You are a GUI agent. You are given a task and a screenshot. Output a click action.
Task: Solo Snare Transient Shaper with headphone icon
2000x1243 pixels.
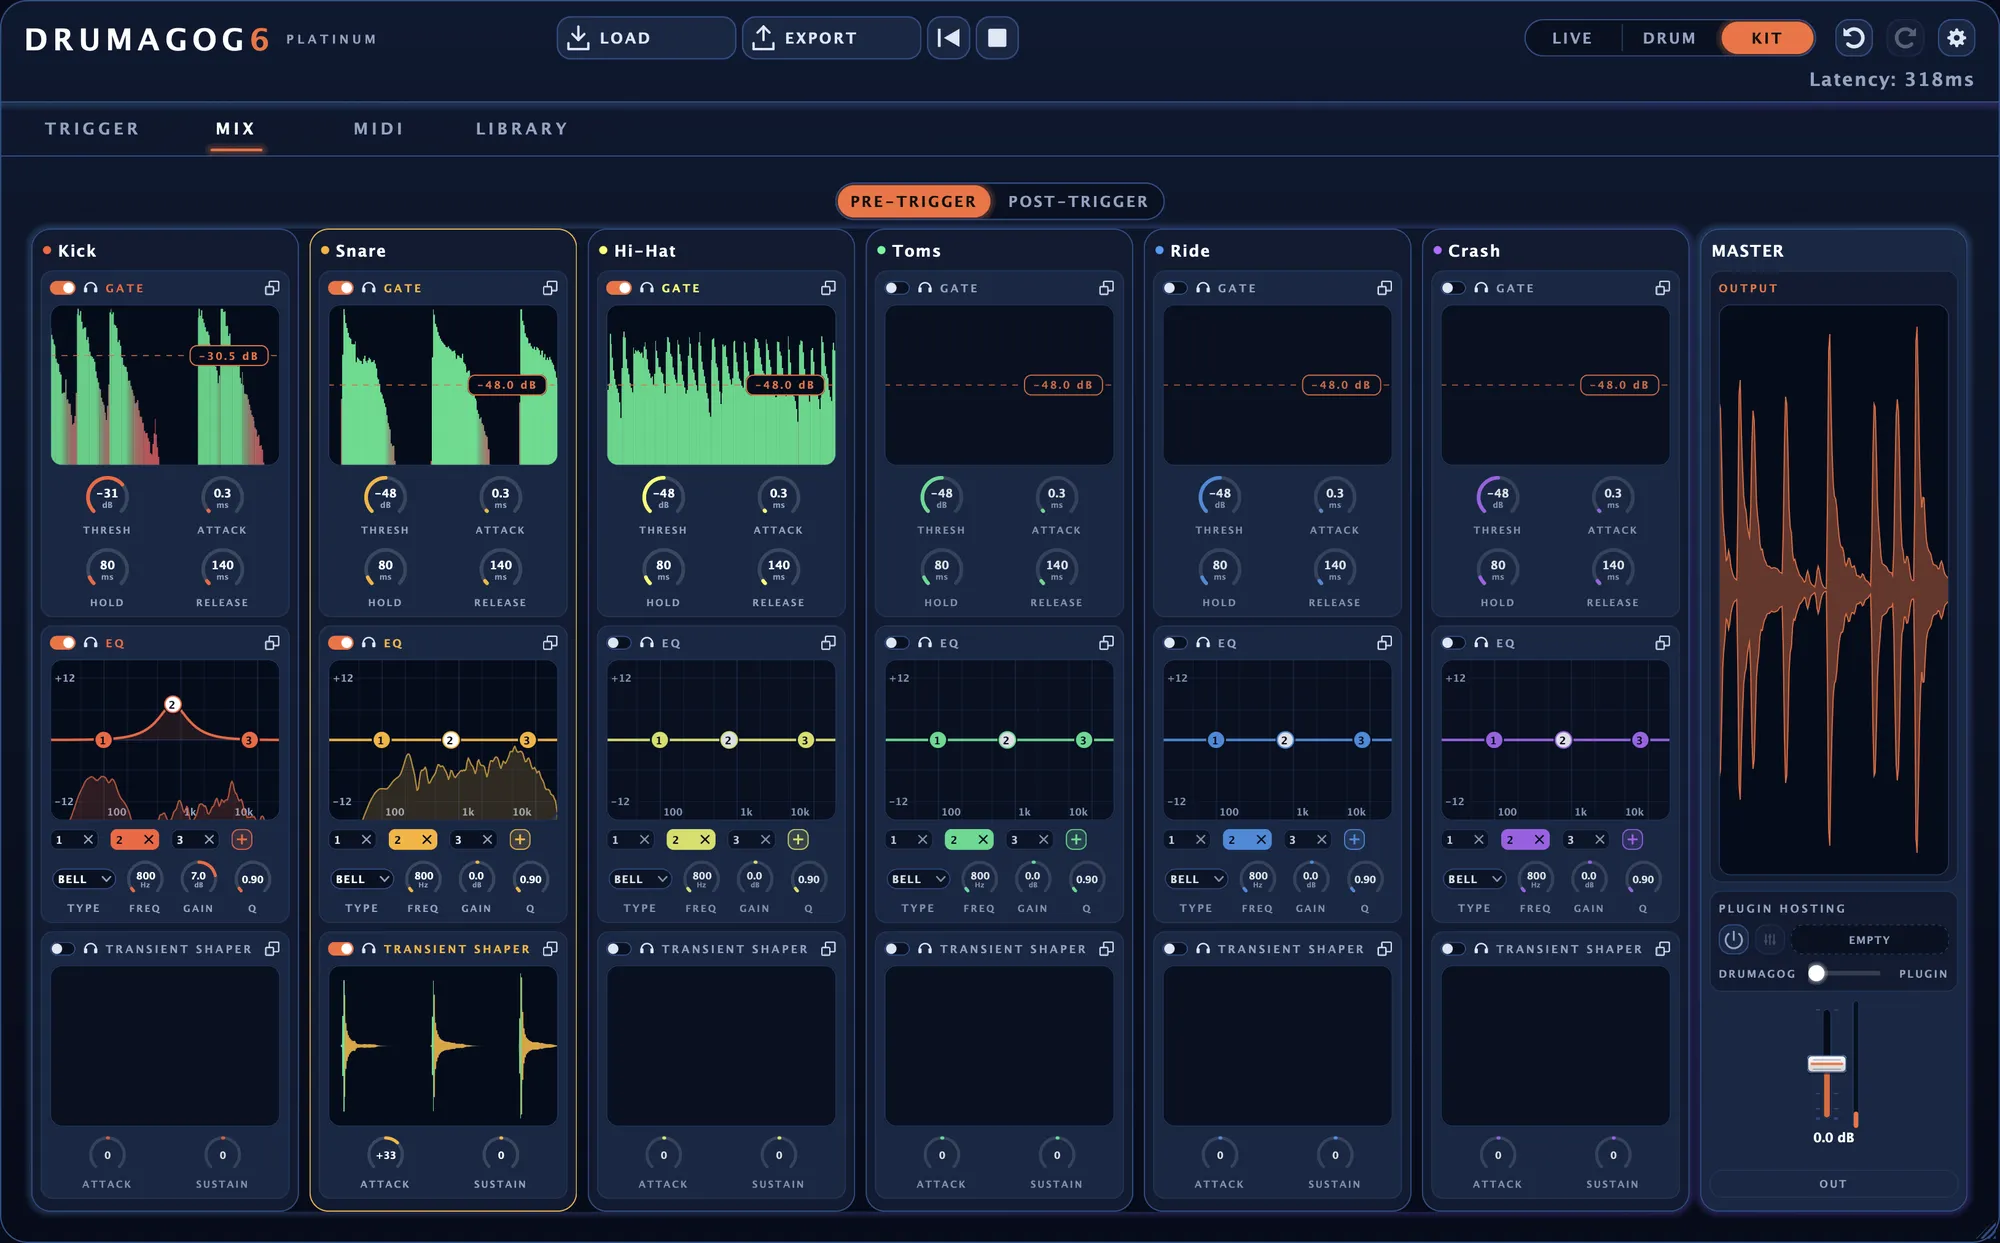(369, 949)
